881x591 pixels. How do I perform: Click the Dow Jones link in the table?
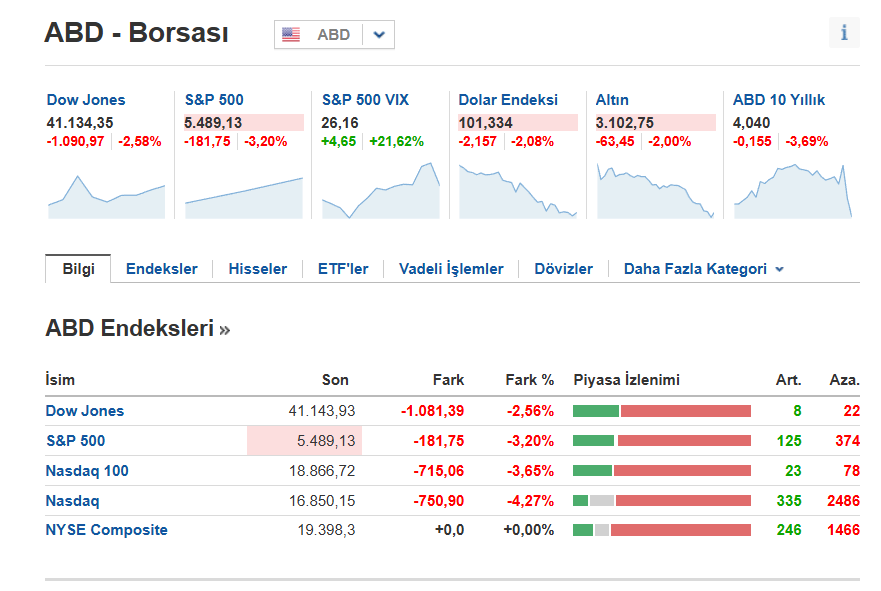coord(85,411)
